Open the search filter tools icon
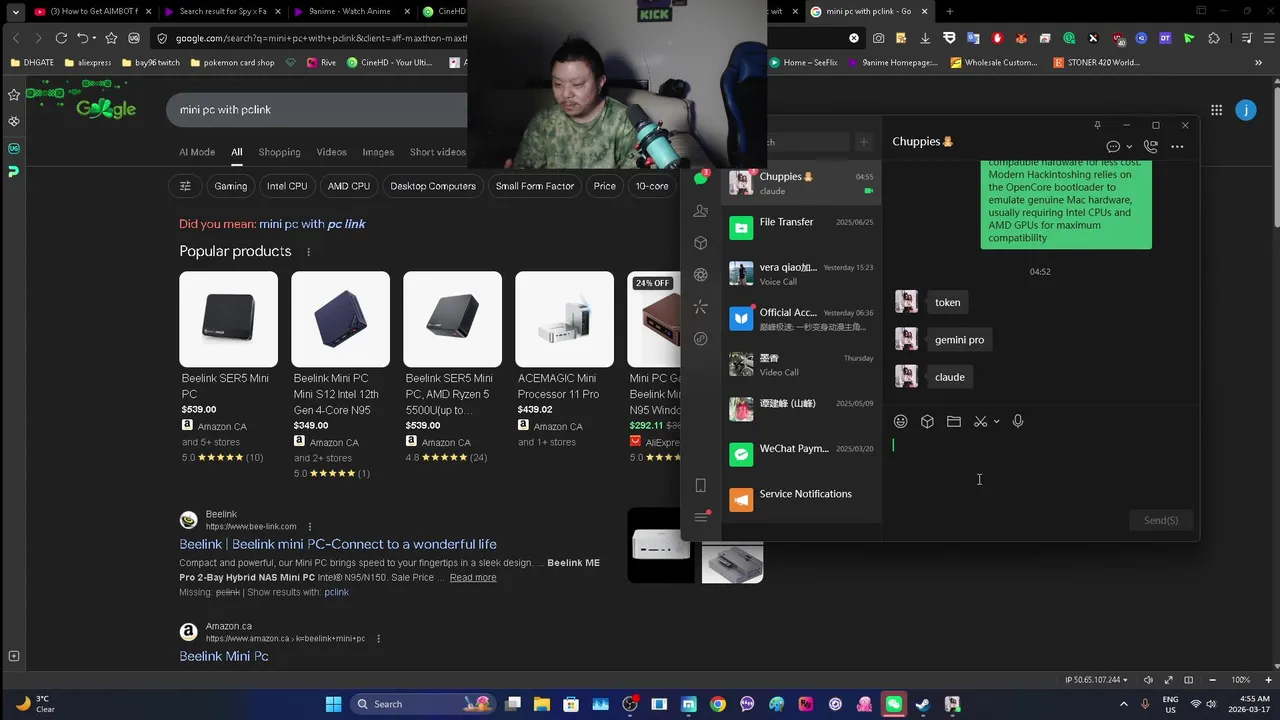 point(185,186)
